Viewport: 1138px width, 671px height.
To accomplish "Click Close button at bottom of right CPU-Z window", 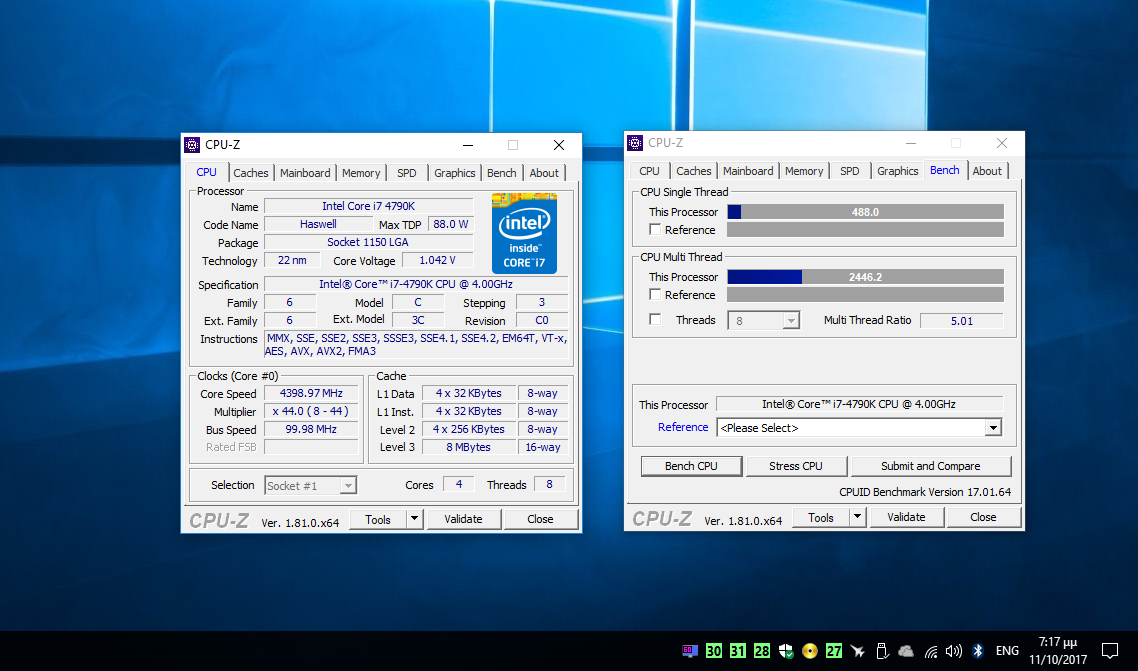I will (983, 517).
